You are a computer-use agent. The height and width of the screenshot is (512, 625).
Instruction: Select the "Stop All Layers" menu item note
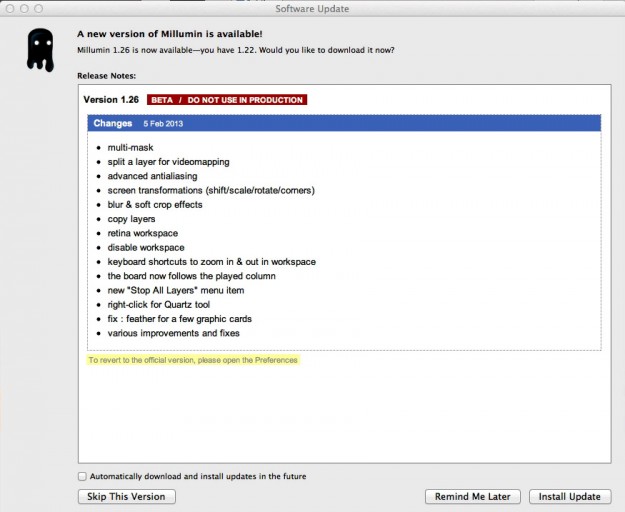[x=176, y=291]
